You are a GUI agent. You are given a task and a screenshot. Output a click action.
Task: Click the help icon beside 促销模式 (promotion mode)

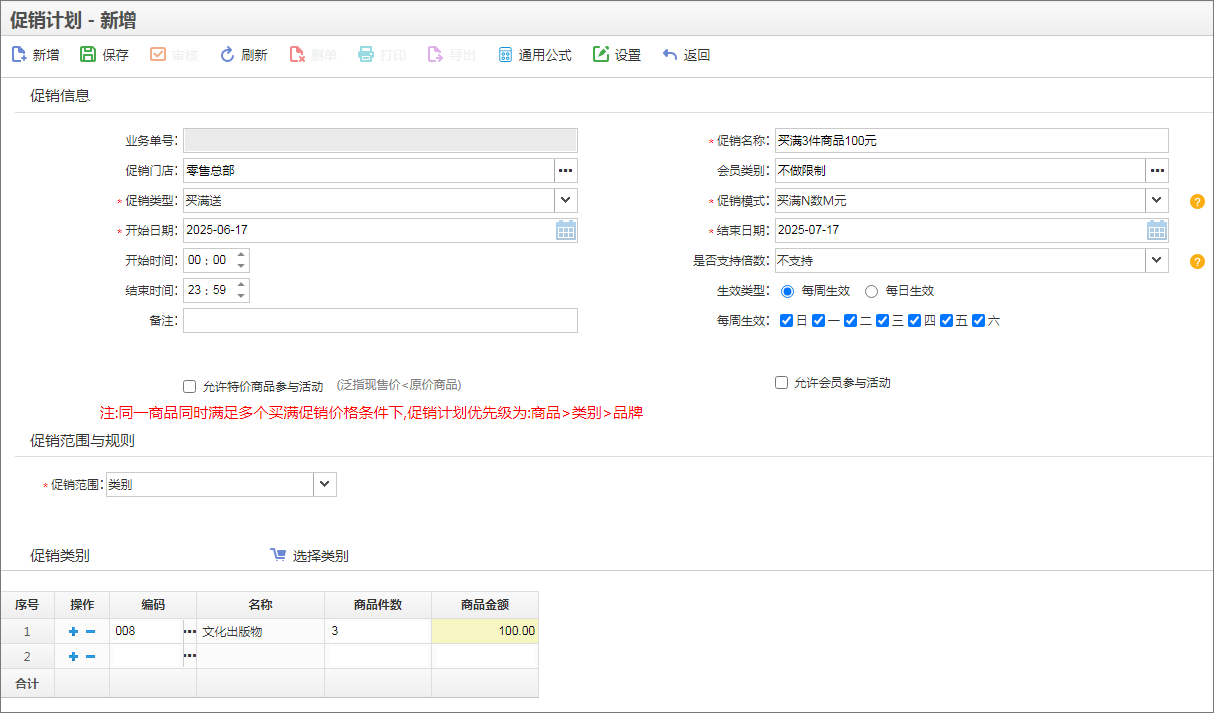click(x=1197, y=202)
